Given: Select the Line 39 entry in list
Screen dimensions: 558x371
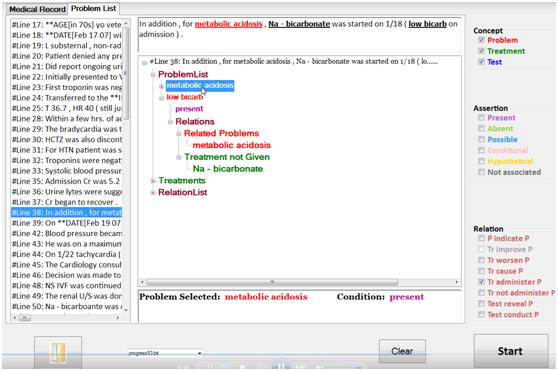Looking at the screenshot, I should (x=66, y=223).
